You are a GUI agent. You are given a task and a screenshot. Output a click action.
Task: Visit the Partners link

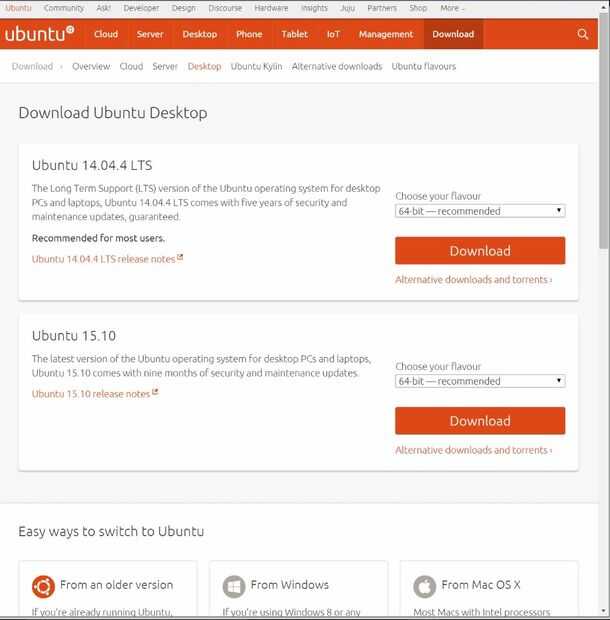click(382, 8)
